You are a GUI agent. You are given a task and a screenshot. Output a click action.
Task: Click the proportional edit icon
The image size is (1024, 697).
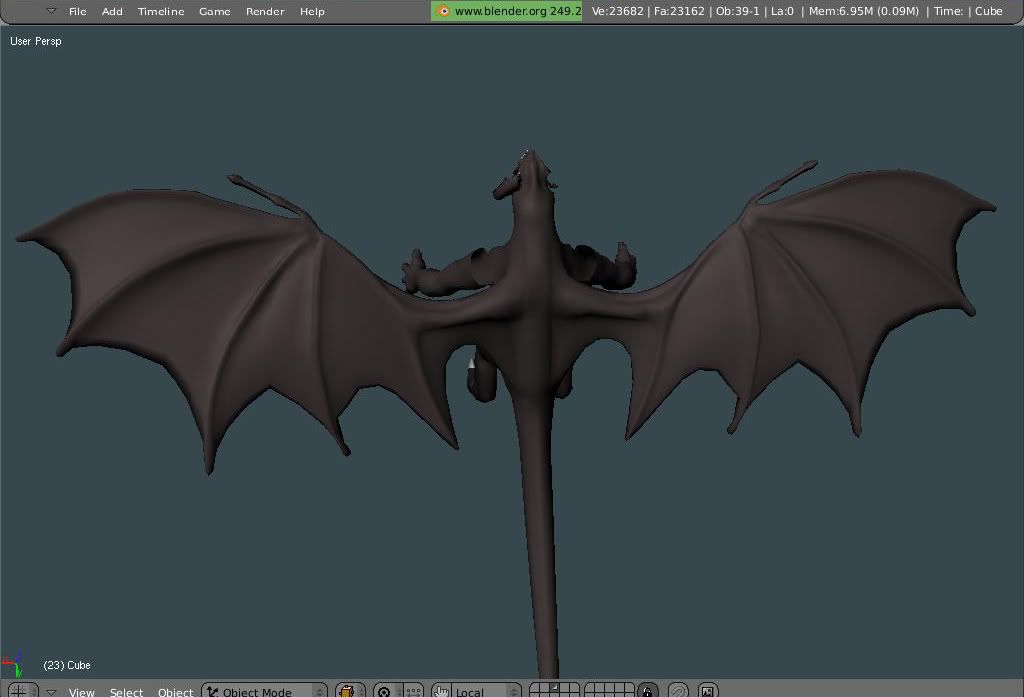[678, 691]
